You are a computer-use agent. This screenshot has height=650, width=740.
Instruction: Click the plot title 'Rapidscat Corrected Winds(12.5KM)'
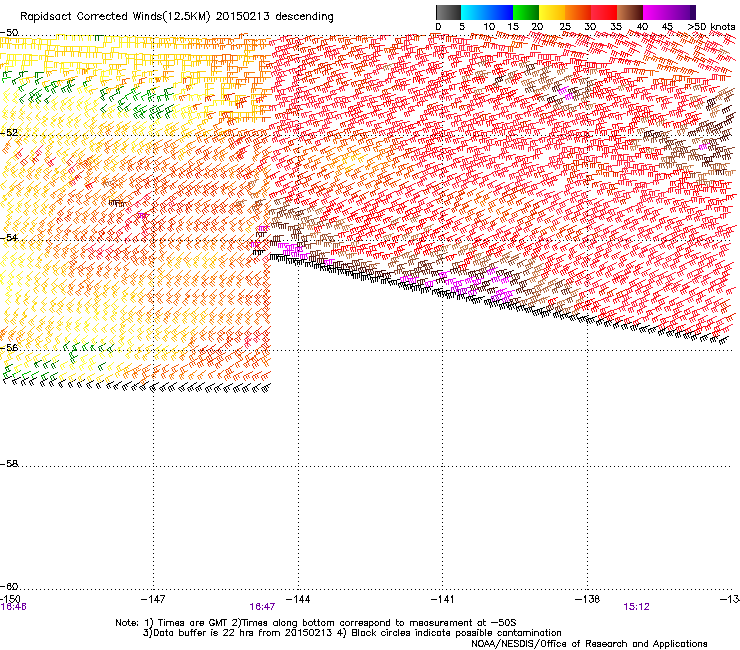pyautogui.click(x=115, y=17)
